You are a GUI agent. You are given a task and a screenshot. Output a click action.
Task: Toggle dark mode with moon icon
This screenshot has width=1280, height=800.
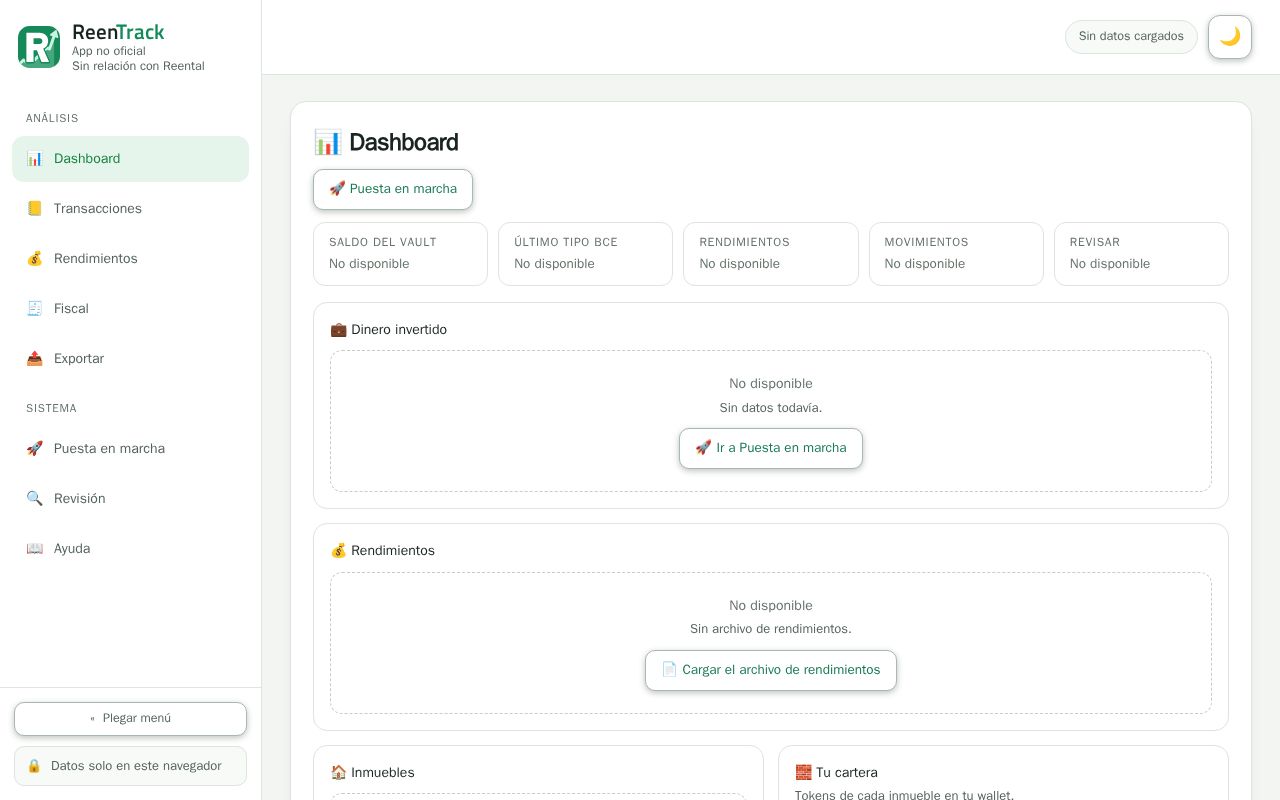point(1230,37)
